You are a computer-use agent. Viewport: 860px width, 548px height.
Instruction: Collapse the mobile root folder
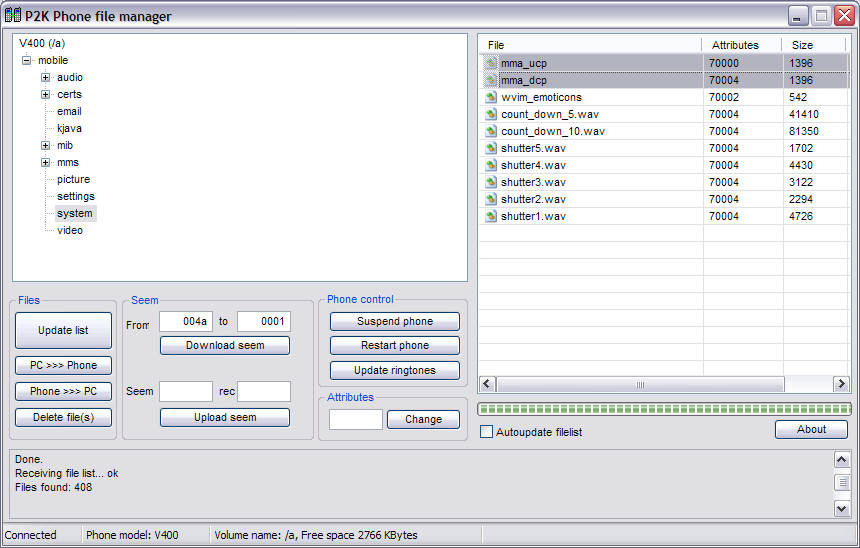pos(27,60)
